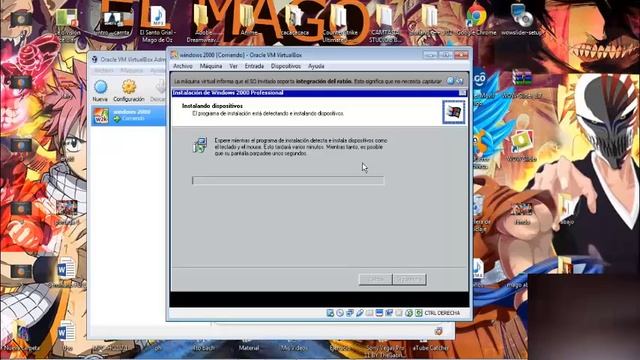Click the blue display indicator in VM status bar
This screenshot has height=360, width=640.
tap(379, 313)
